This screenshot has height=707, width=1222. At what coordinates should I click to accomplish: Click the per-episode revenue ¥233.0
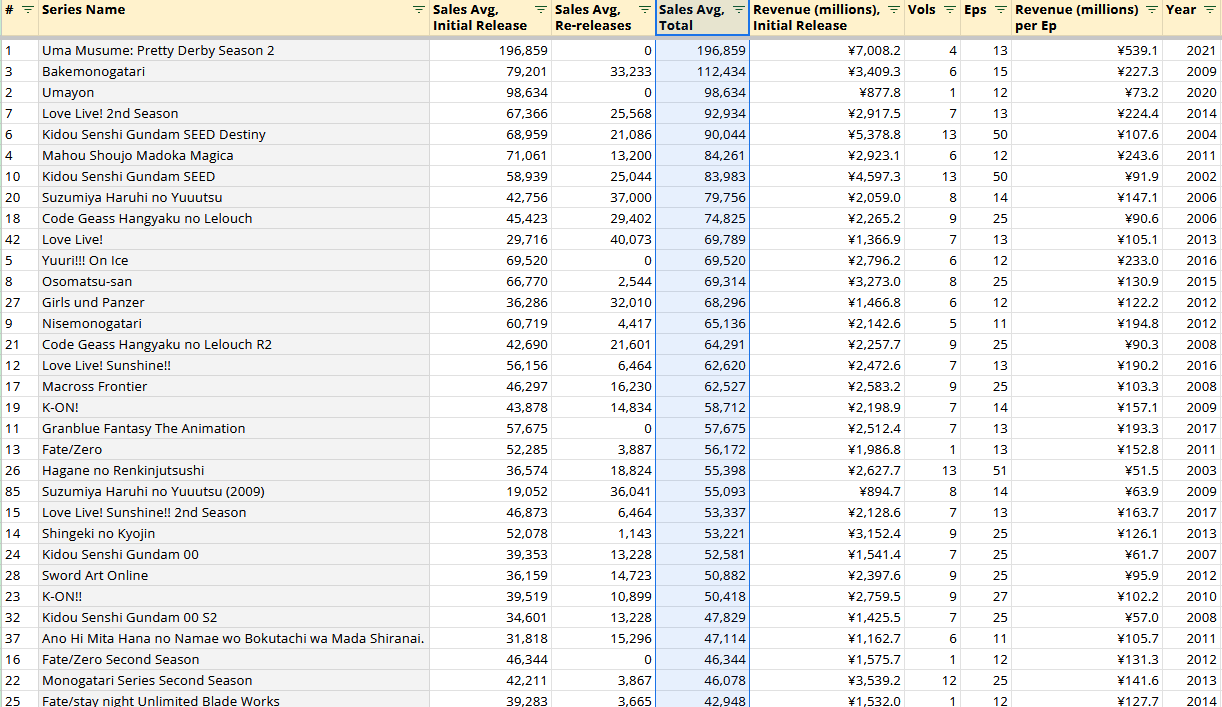tap(1087, 260)
